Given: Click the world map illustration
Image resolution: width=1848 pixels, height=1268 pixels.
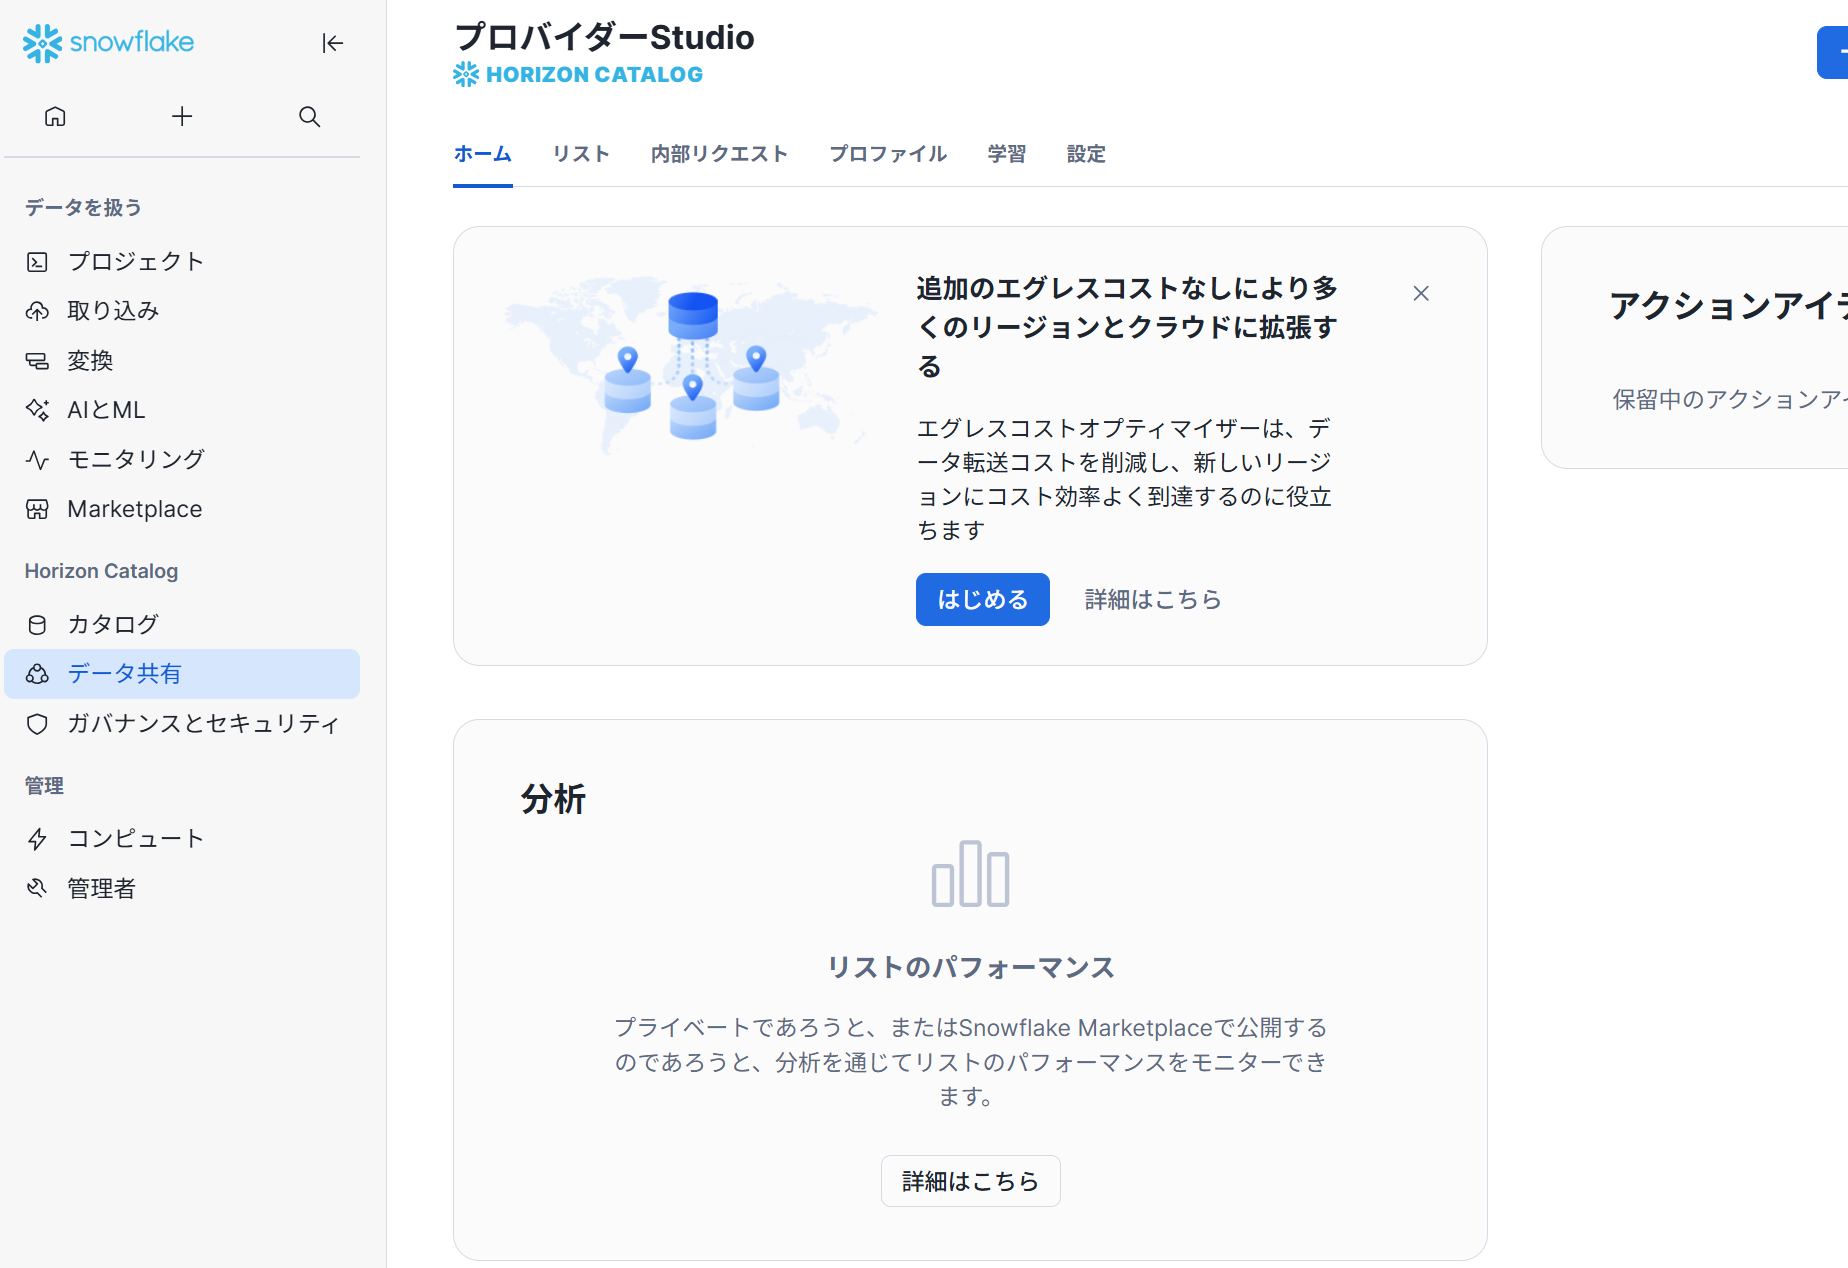Looking at the screenshot, I should tap(689, 364).
